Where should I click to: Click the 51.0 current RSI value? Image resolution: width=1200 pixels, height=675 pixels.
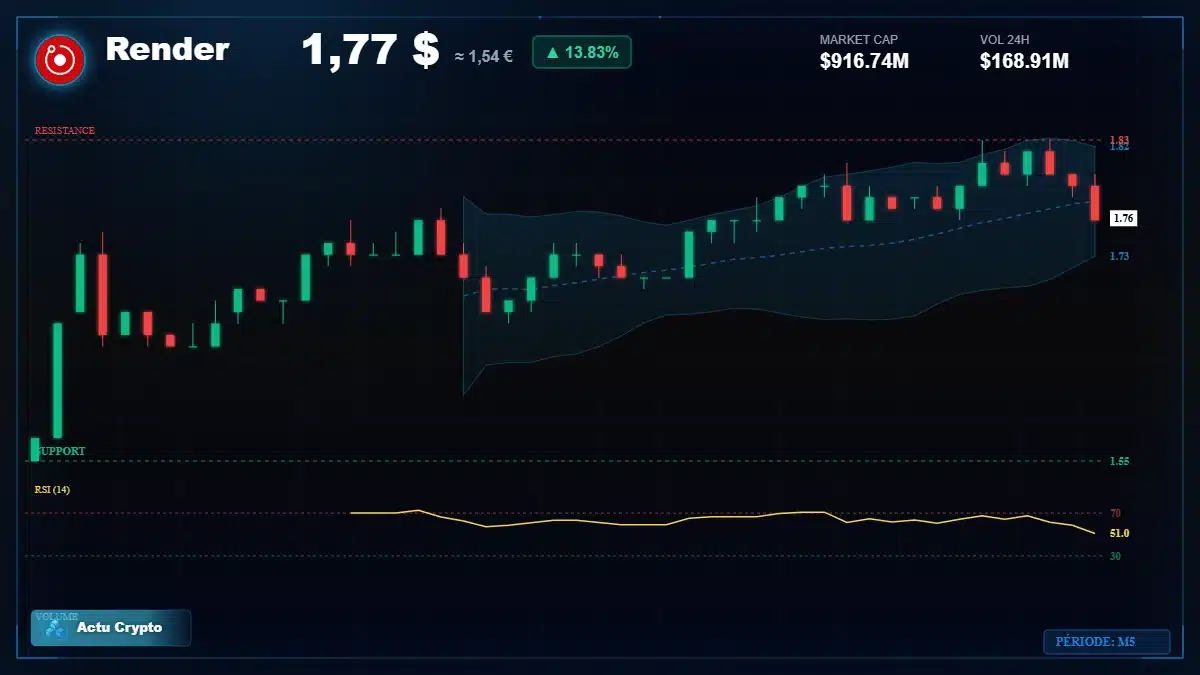click(x=1119, y=533)
